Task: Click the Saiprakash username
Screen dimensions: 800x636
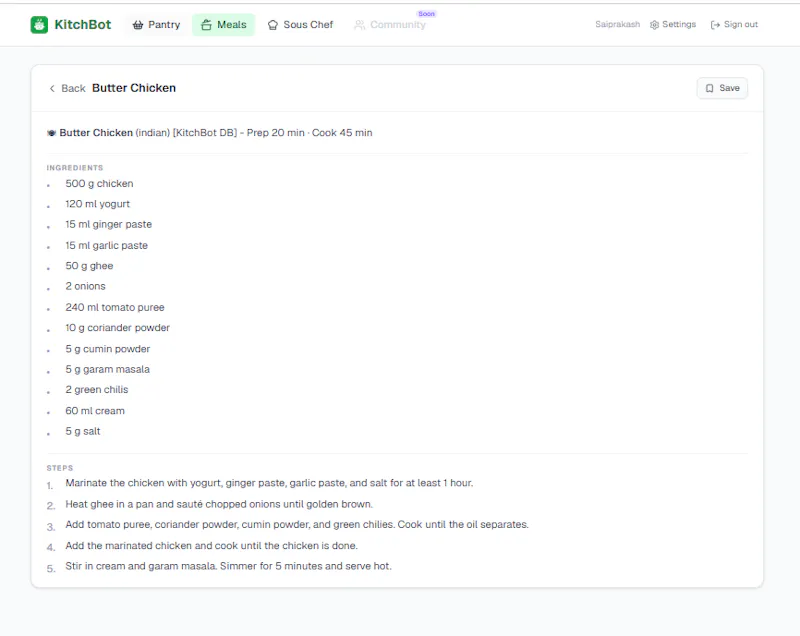Action: click(x=617, y=24)
